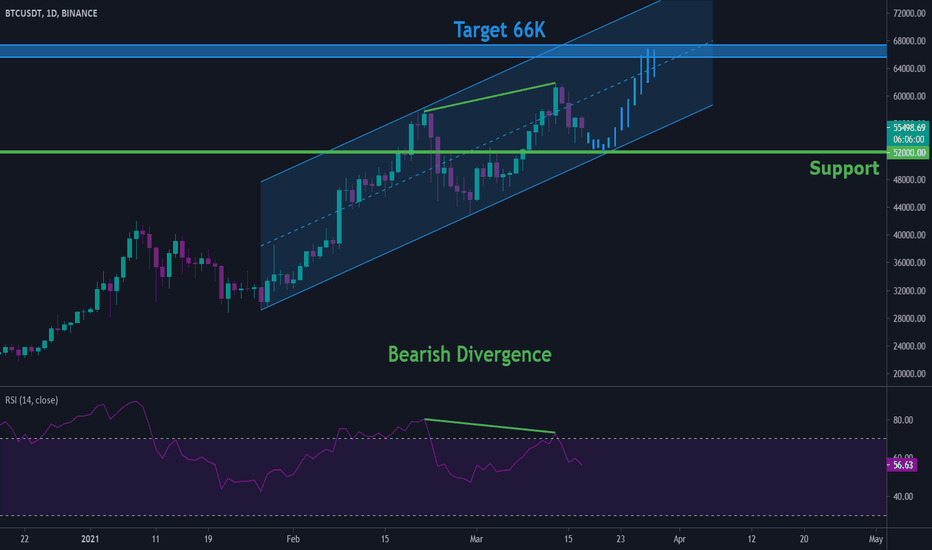Click the 64000.00 price axis label
This screenshot has width=932, height=550.
pos(909,68)
